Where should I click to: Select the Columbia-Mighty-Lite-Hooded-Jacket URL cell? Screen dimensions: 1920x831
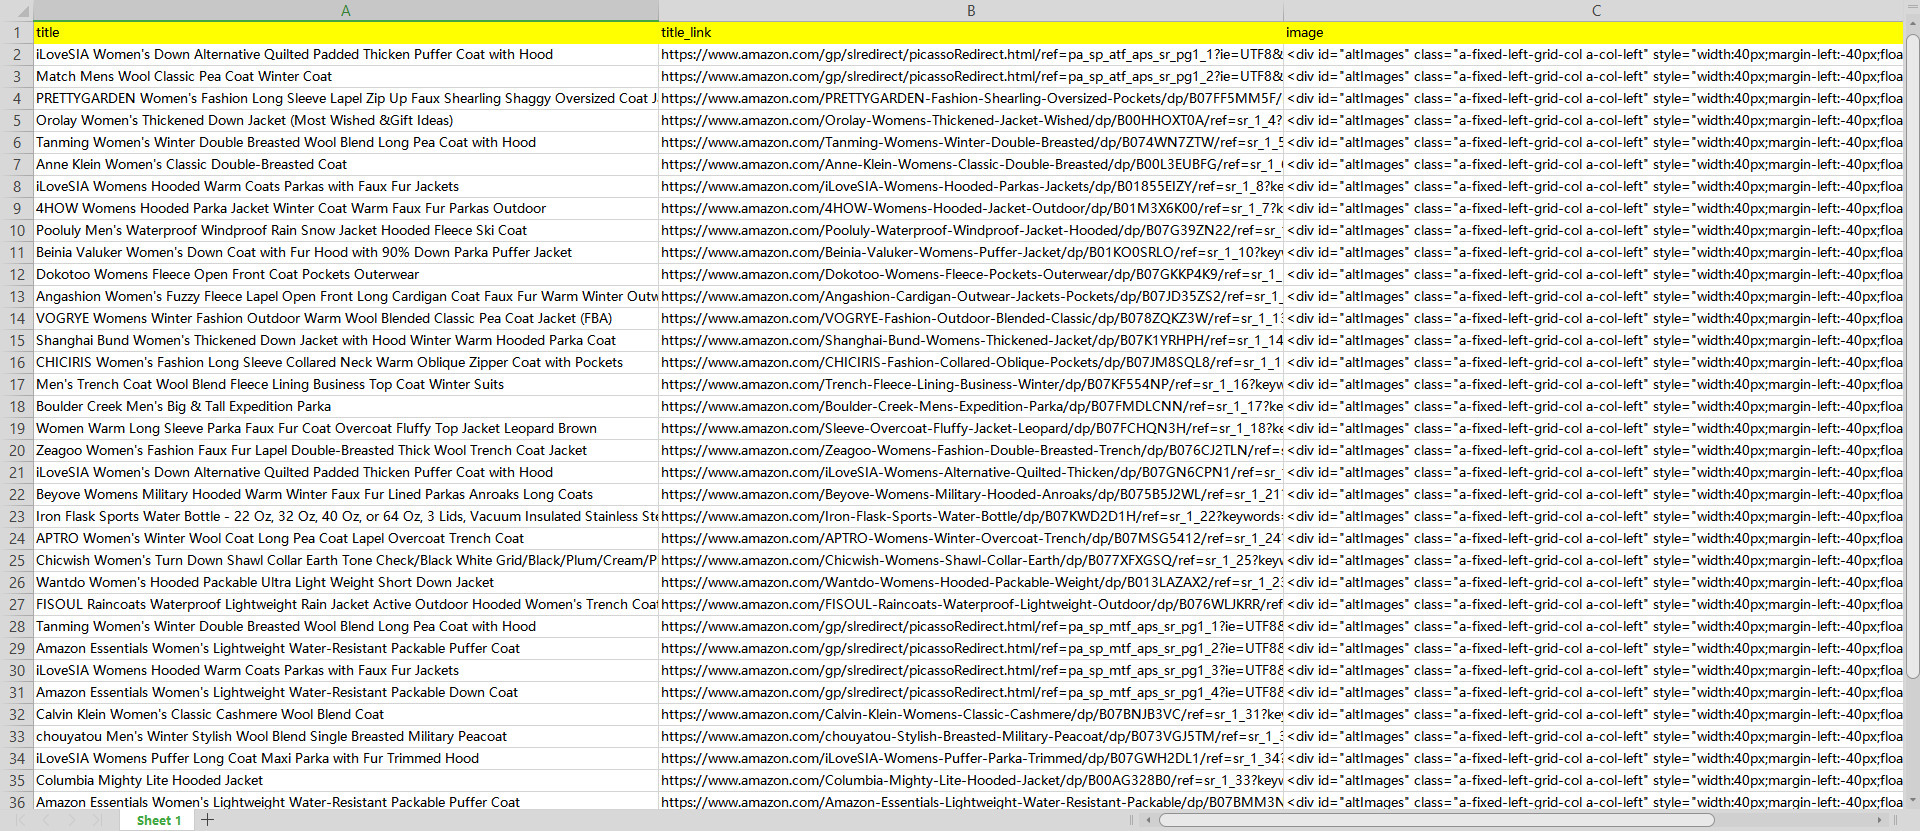(x=970, y=780)
